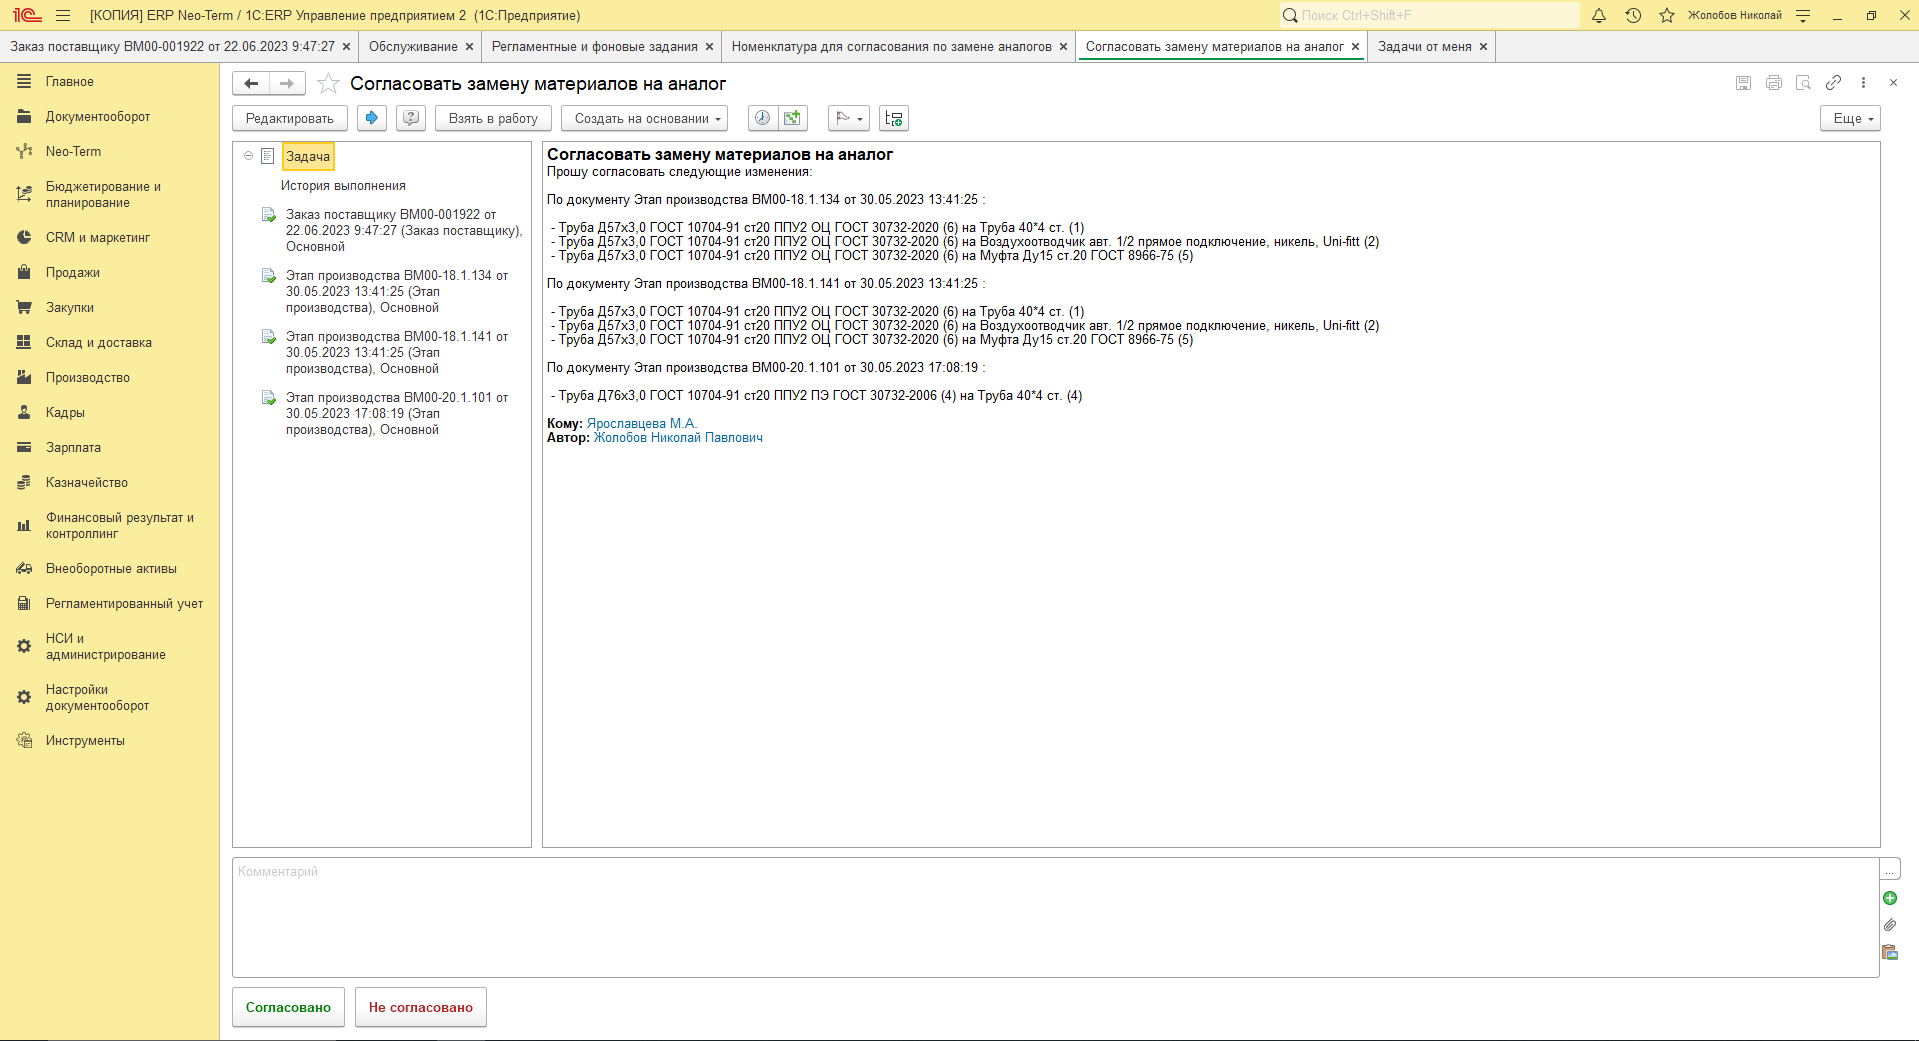
Task: Open Документооборот section in the sidebar
Action: click(x=98, y=117)
